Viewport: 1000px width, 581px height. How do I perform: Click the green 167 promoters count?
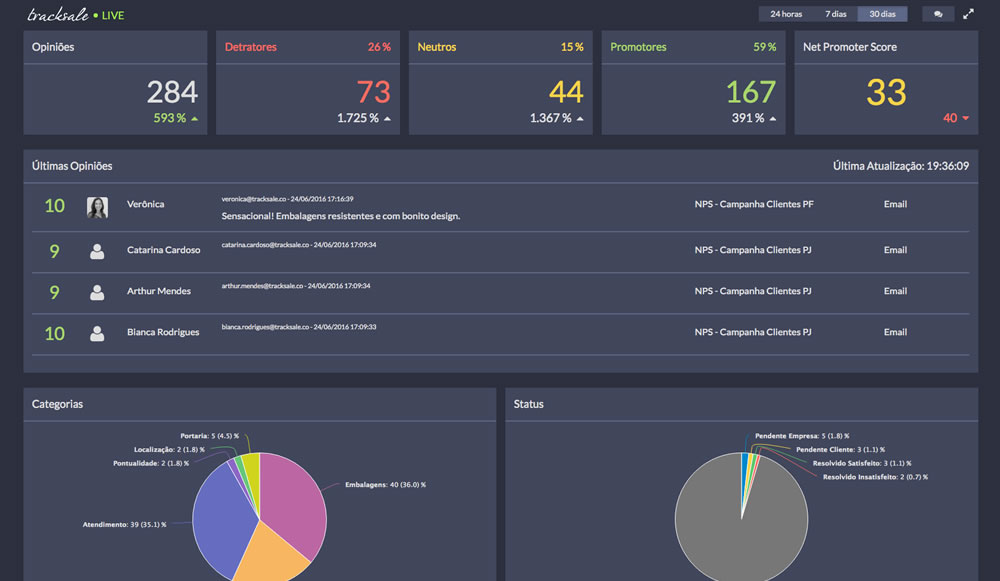tap(751, 92)
